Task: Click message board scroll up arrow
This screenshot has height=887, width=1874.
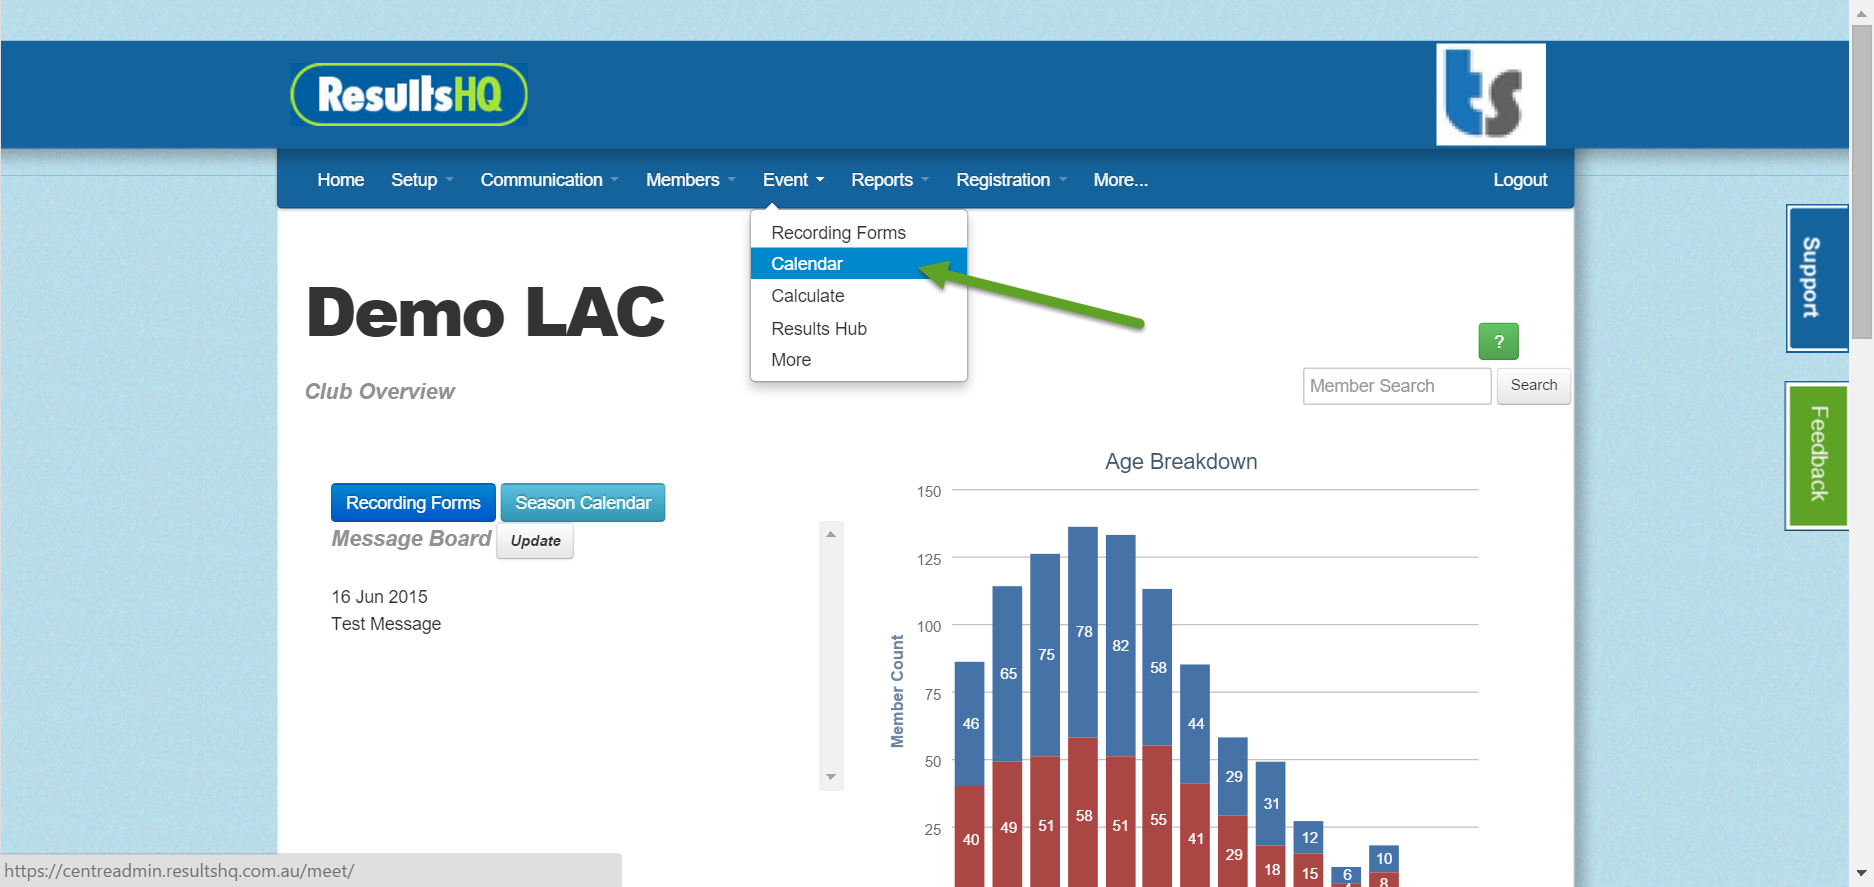Action: tap(831, 534)
